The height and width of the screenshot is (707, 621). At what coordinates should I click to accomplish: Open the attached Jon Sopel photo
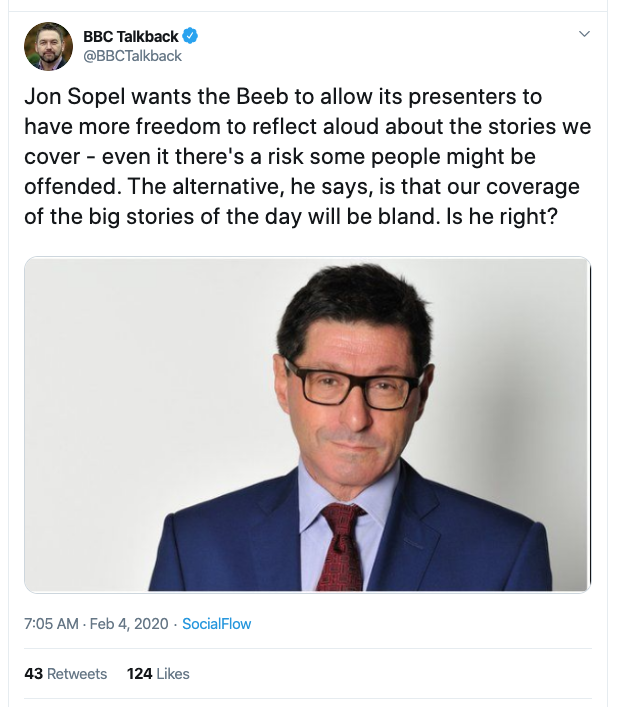308,424
